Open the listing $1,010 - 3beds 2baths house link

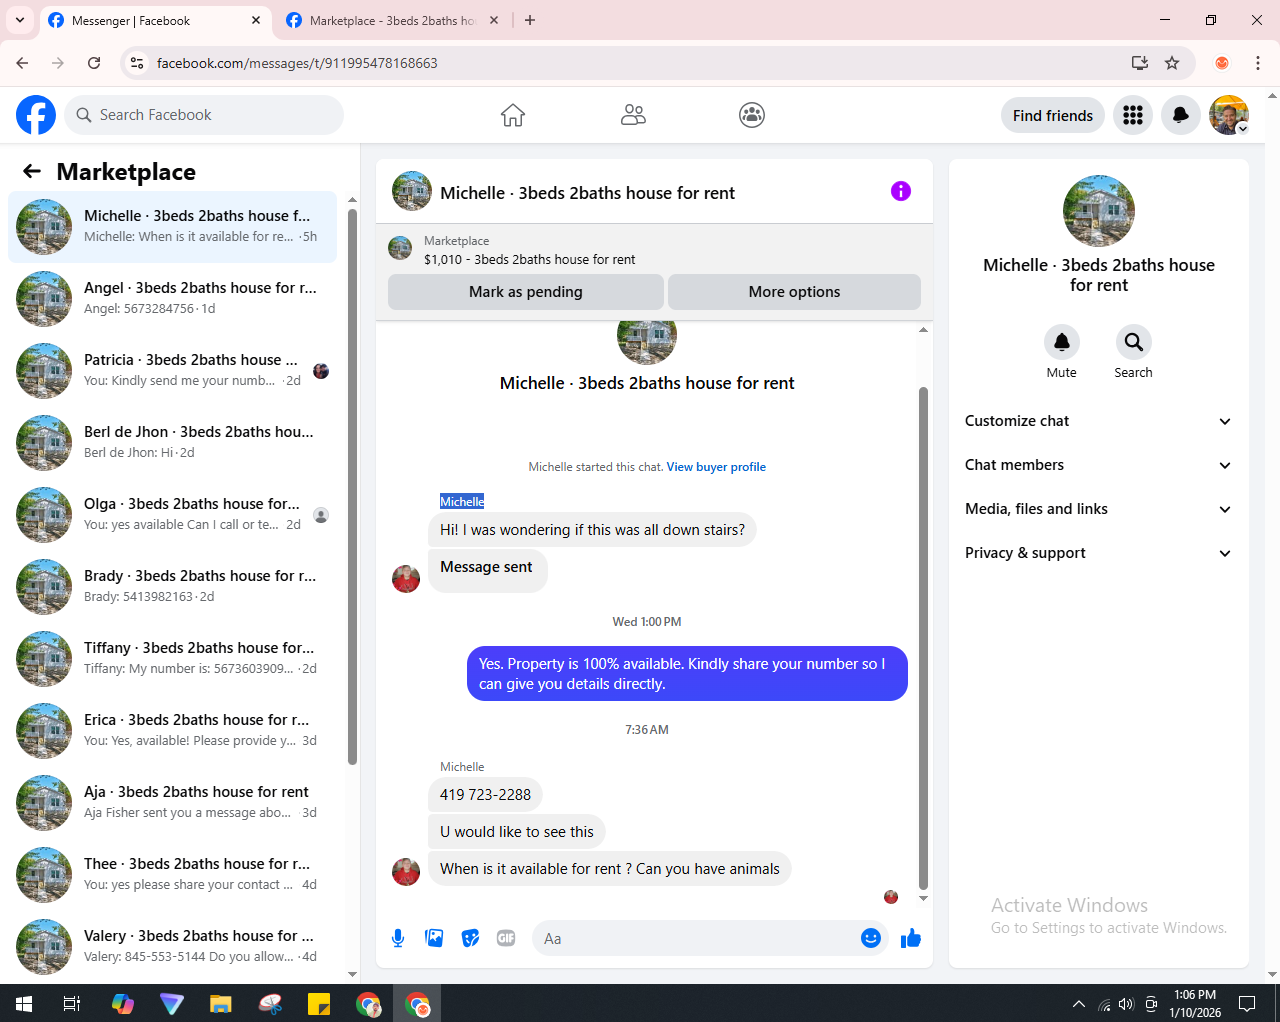[530, 259]
